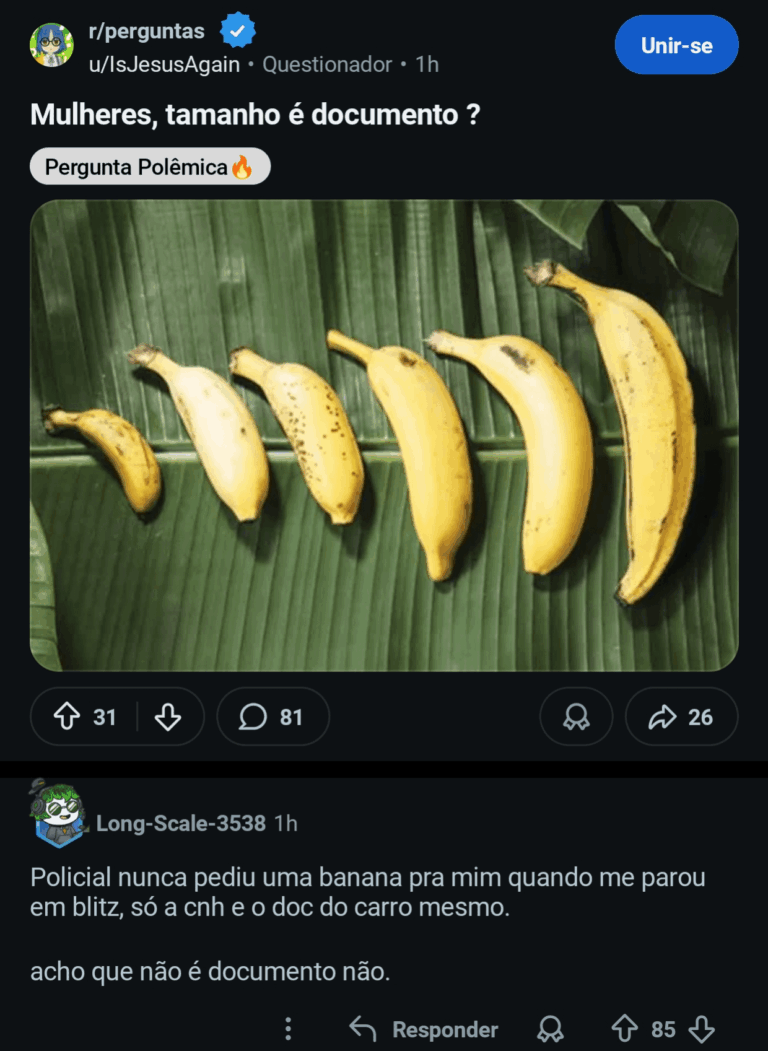Downvote Long-Scale-3538's comment
Viewport: 768px width, 1051px height.
click(x=702, y=1029)
